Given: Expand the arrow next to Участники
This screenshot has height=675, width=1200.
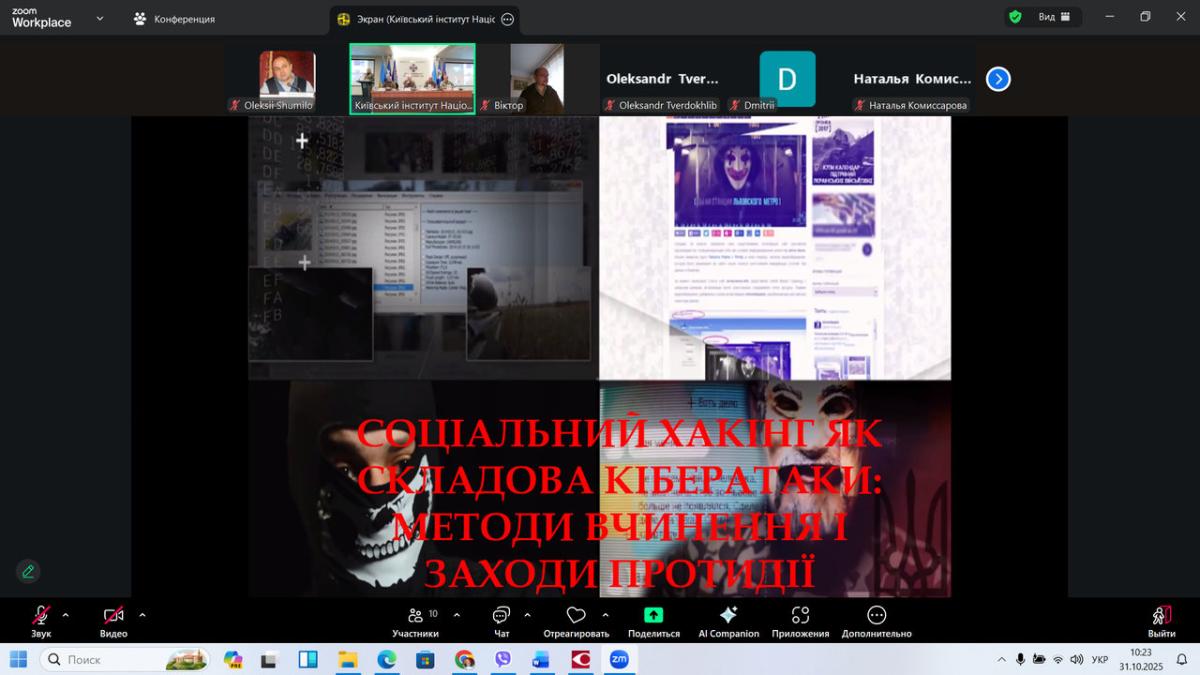Looking at the screenshot, I should tap(457, 615).
